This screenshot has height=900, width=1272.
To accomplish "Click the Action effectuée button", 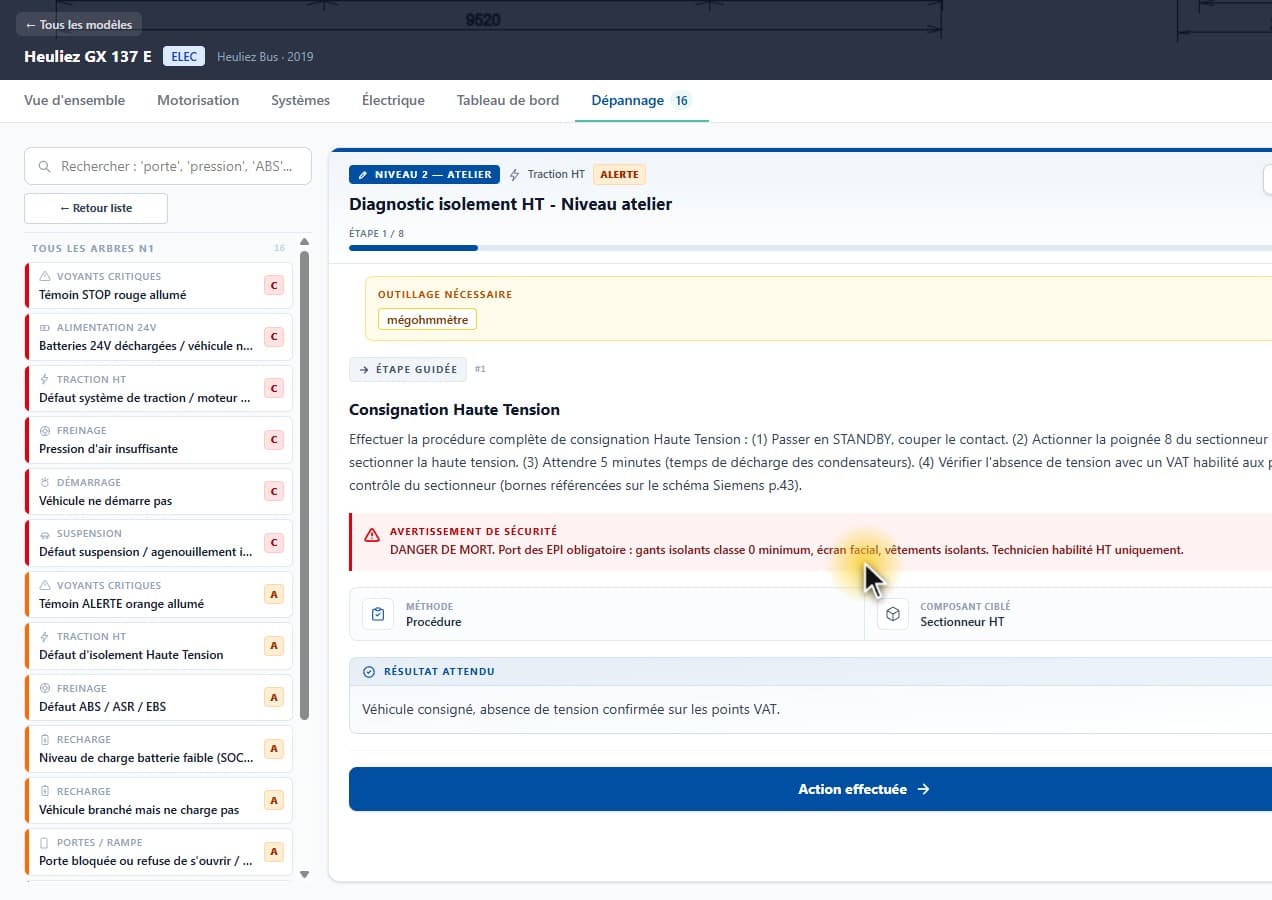I will pos(810,789).
